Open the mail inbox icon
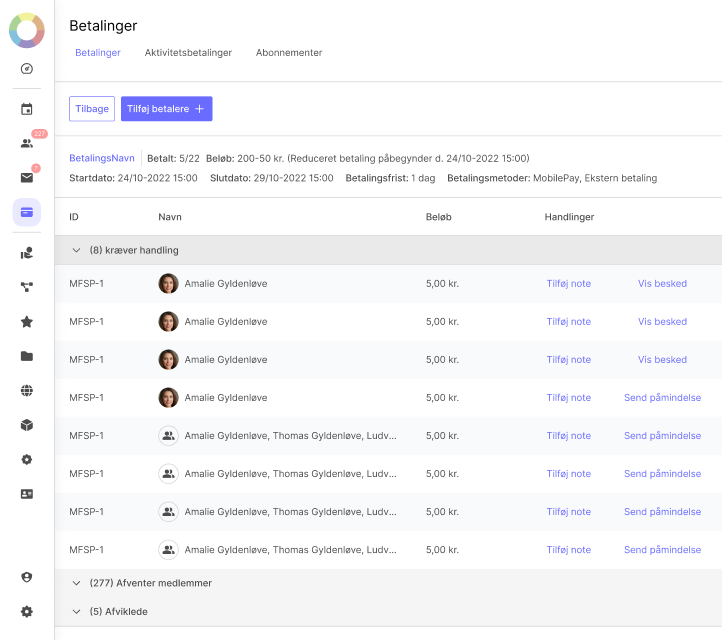The width and height of the screenshot is (722, 640). pyautogui.click(x=27, y=178)
